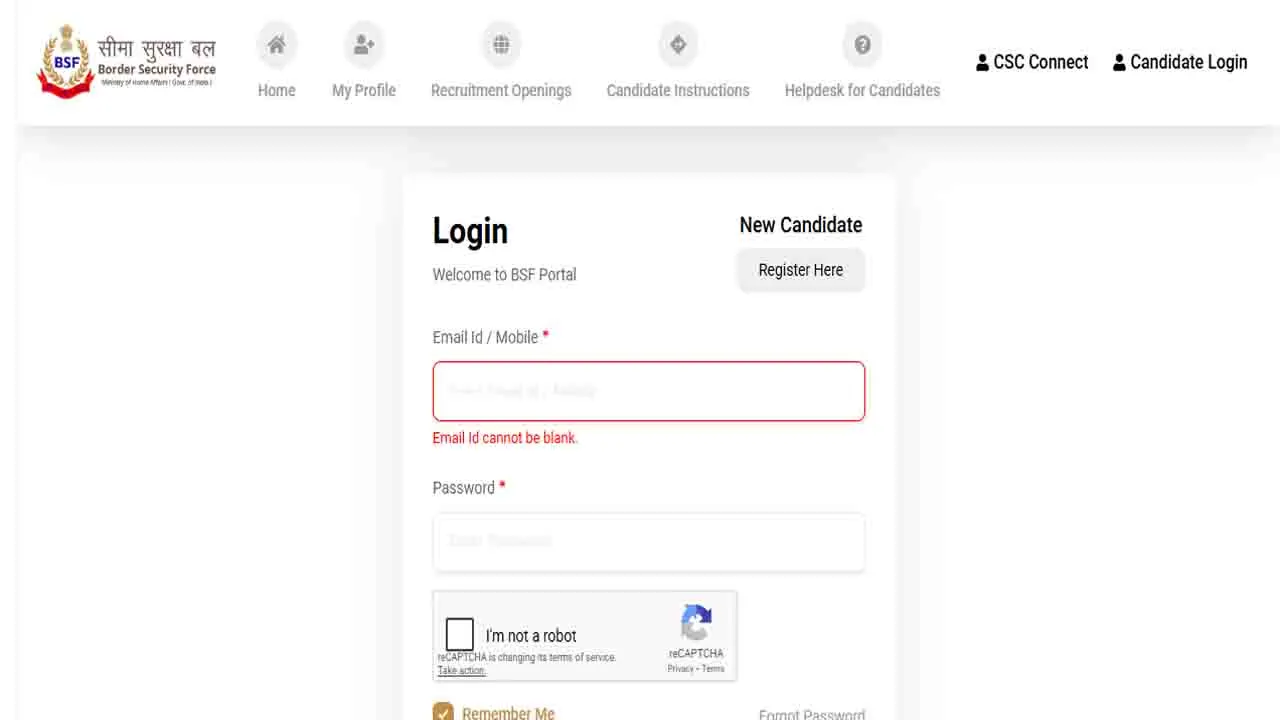Viewport: 1280px width, 720px height.
Task: Go to the Candidate Instructions menu item
Action: tap(678, 90)
